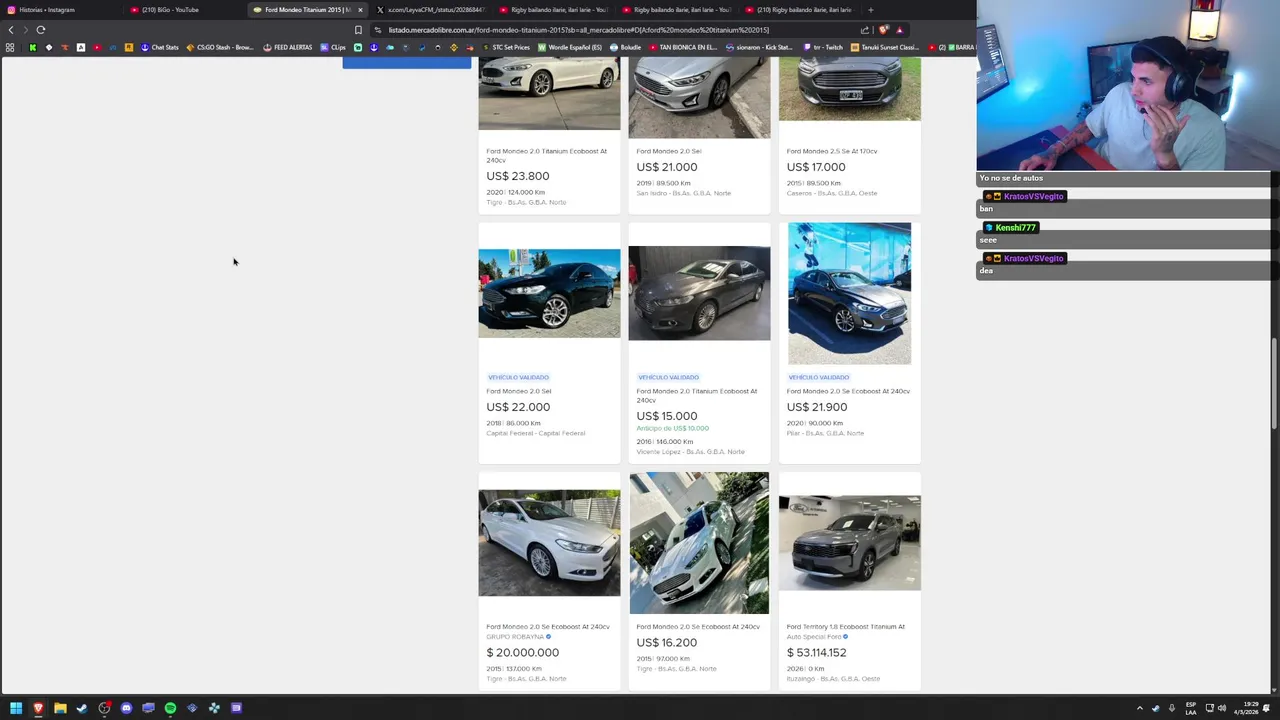Open the Boludle bookmark
1280x720 pixels.
625,47
